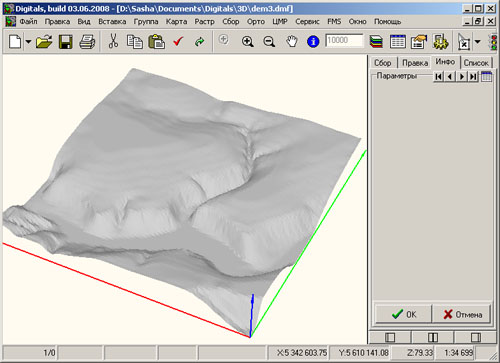This screenshot has width=500, height=363.
Task: Click the Open file folder icon
Action: point(44,42)
